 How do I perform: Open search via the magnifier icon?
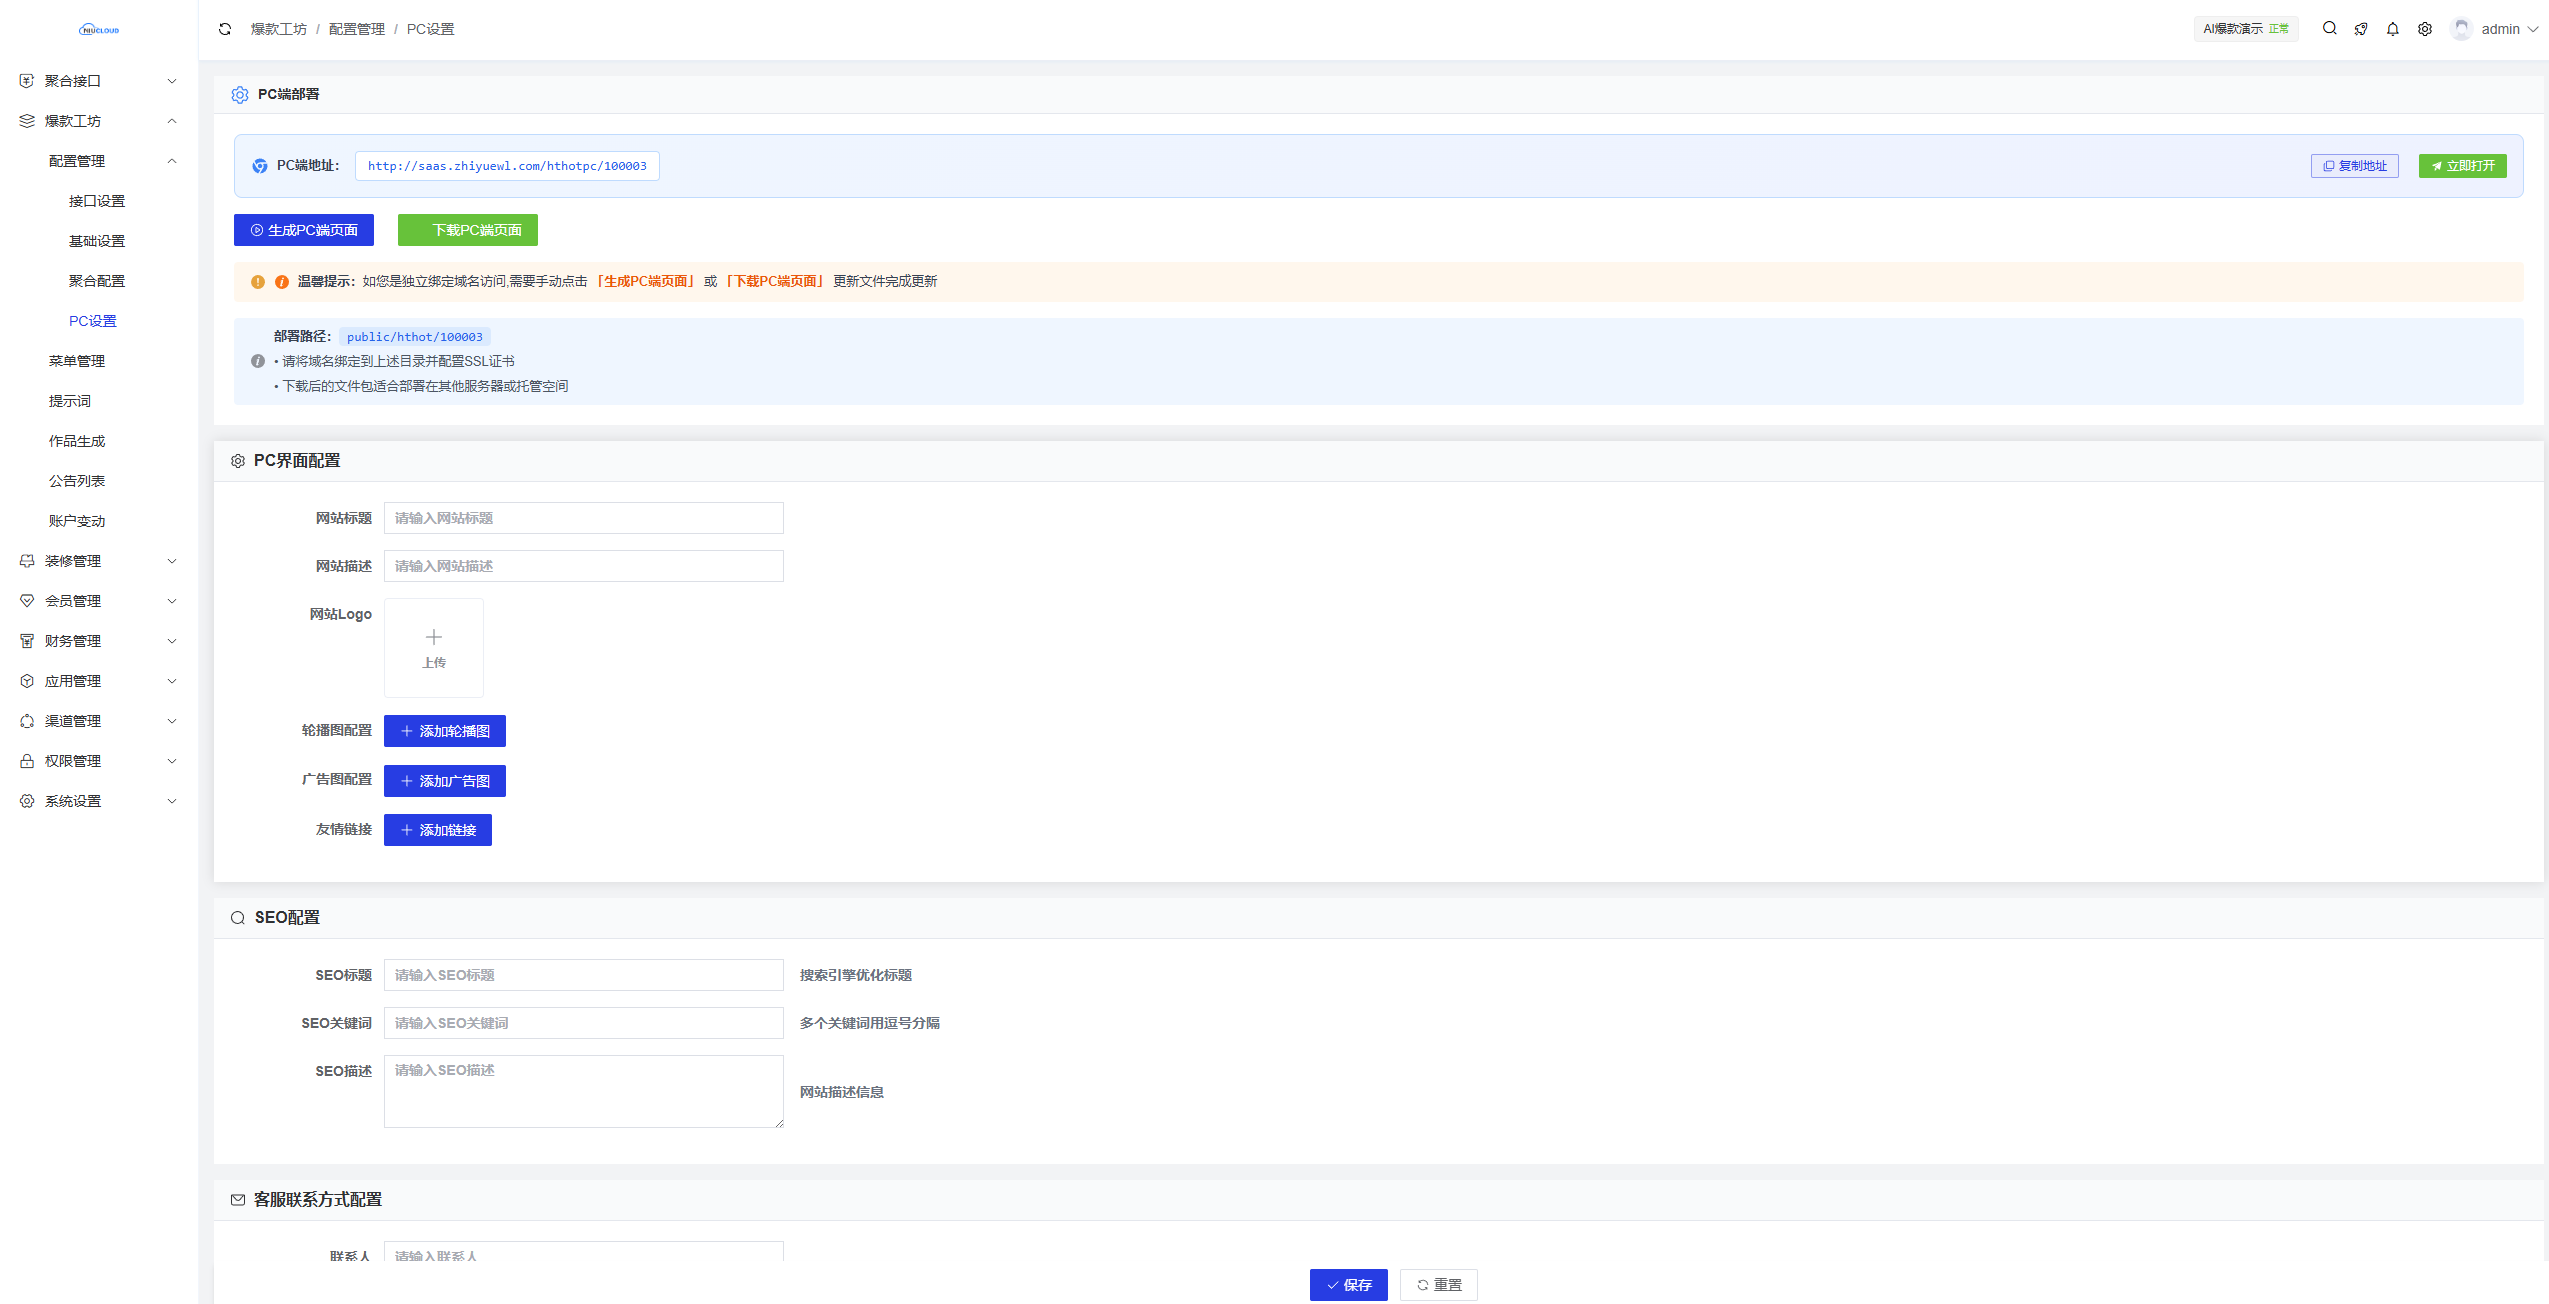pos(2329,29)
